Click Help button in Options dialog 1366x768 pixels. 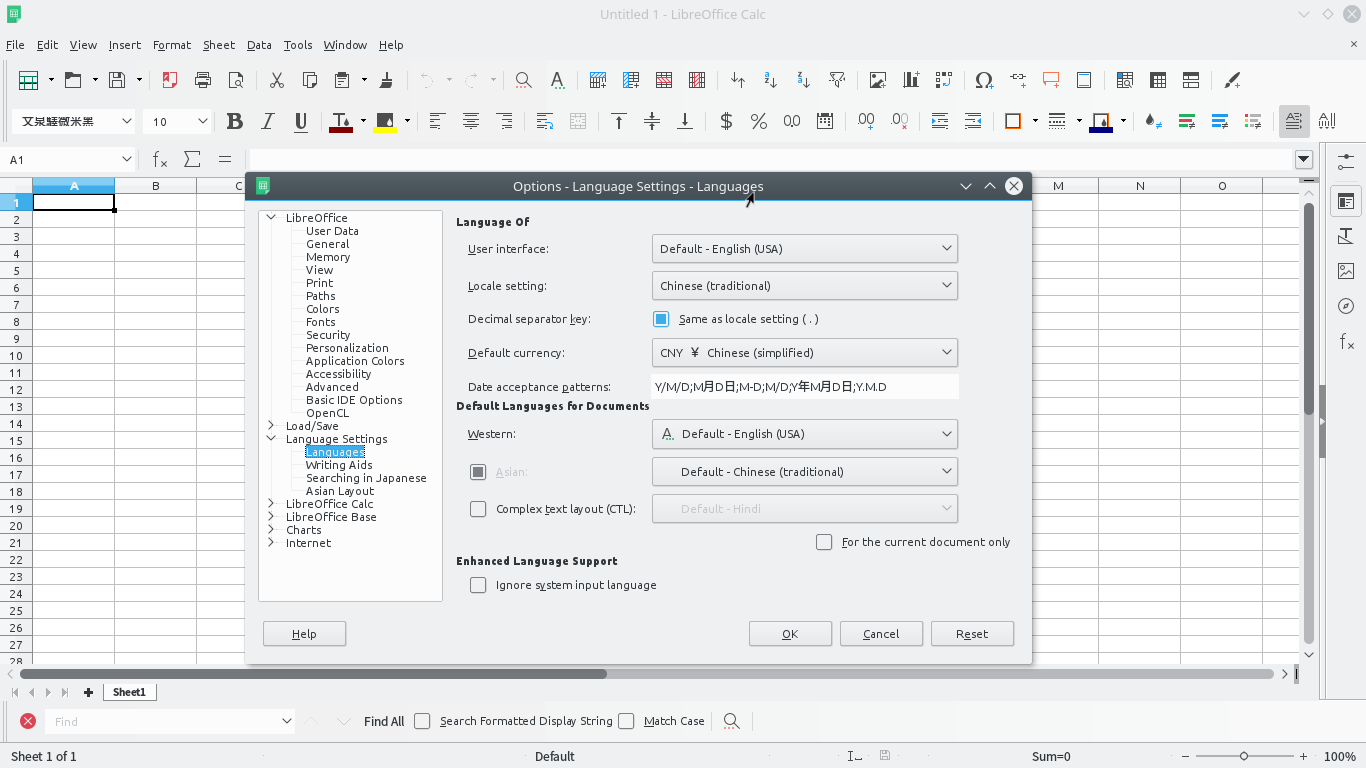(x=304, y=634)
